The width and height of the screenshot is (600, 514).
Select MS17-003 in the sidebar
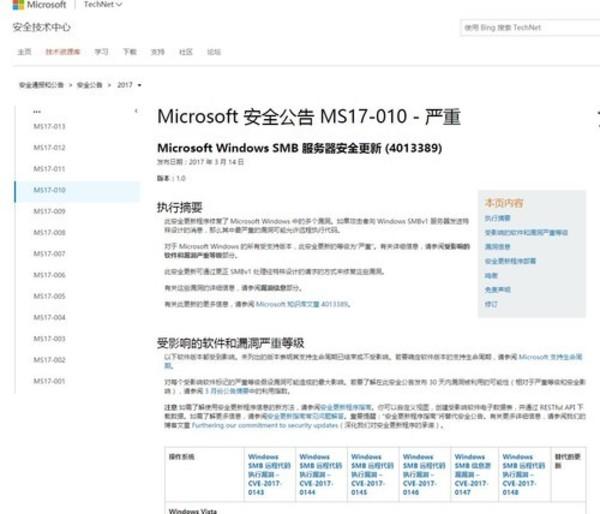(x=49, y=339)
